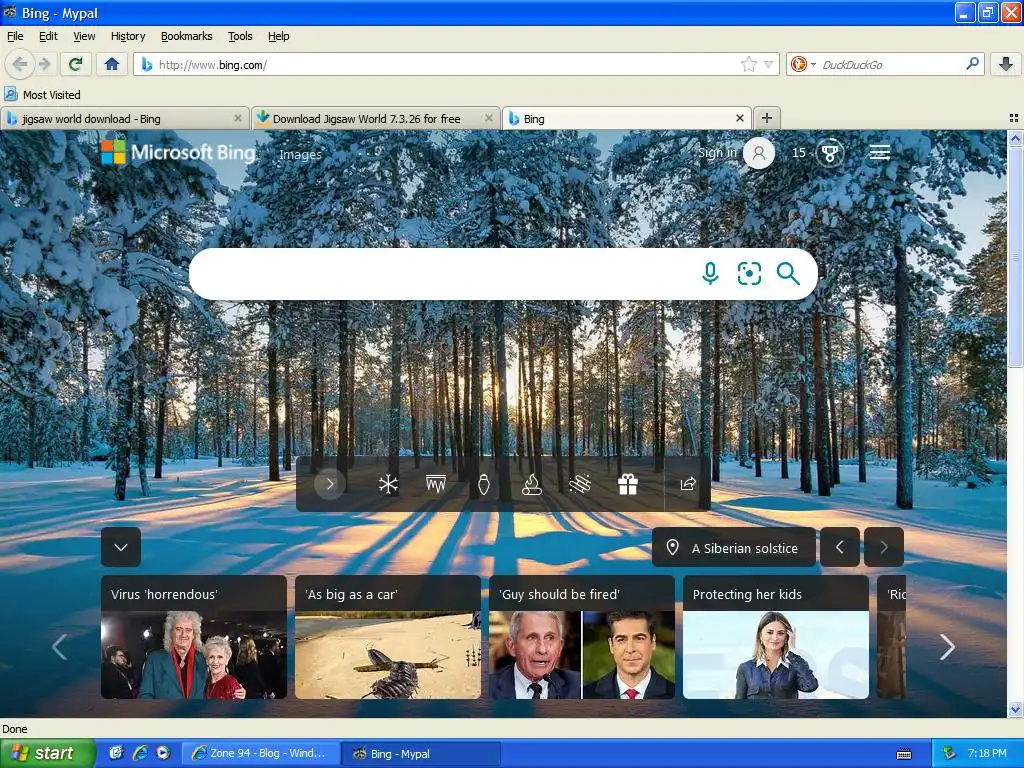This screenshot has height=768, width=1024.
Task: Open the Images link on Bing
Action: click(300, 155)
